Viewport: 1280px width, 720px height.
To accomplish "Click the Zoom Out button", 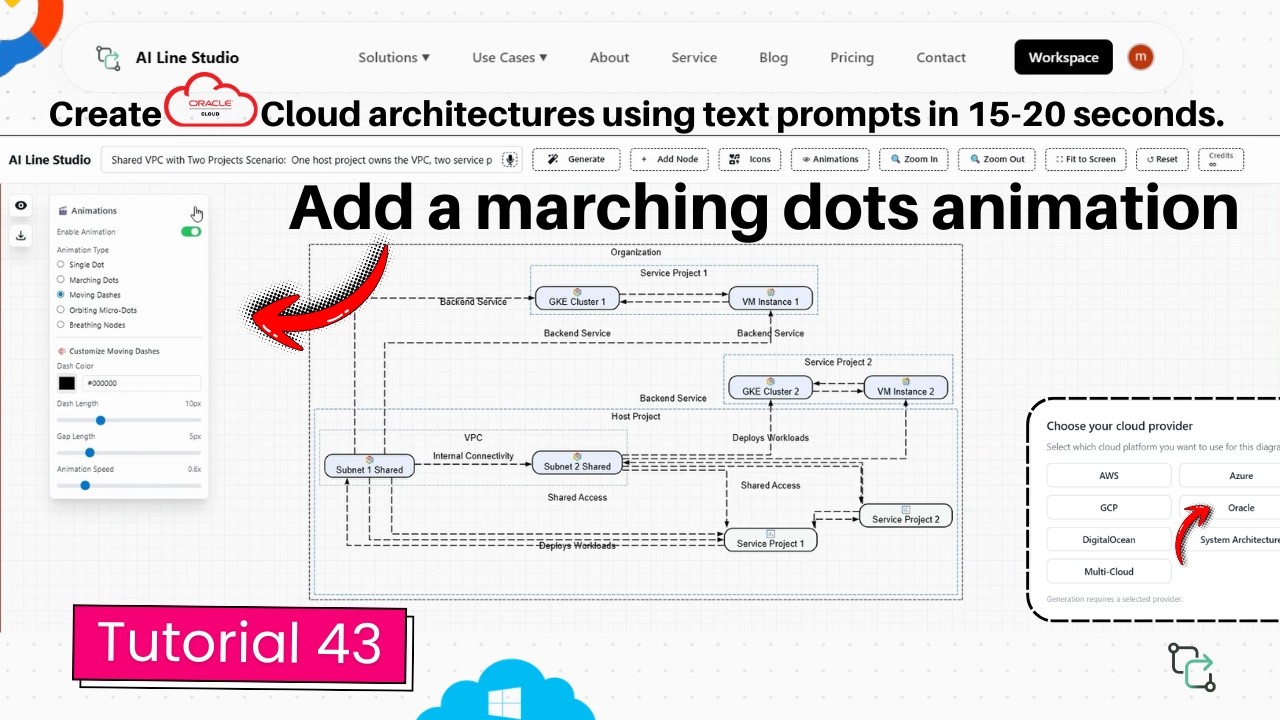I will click(x=996, y=159).
